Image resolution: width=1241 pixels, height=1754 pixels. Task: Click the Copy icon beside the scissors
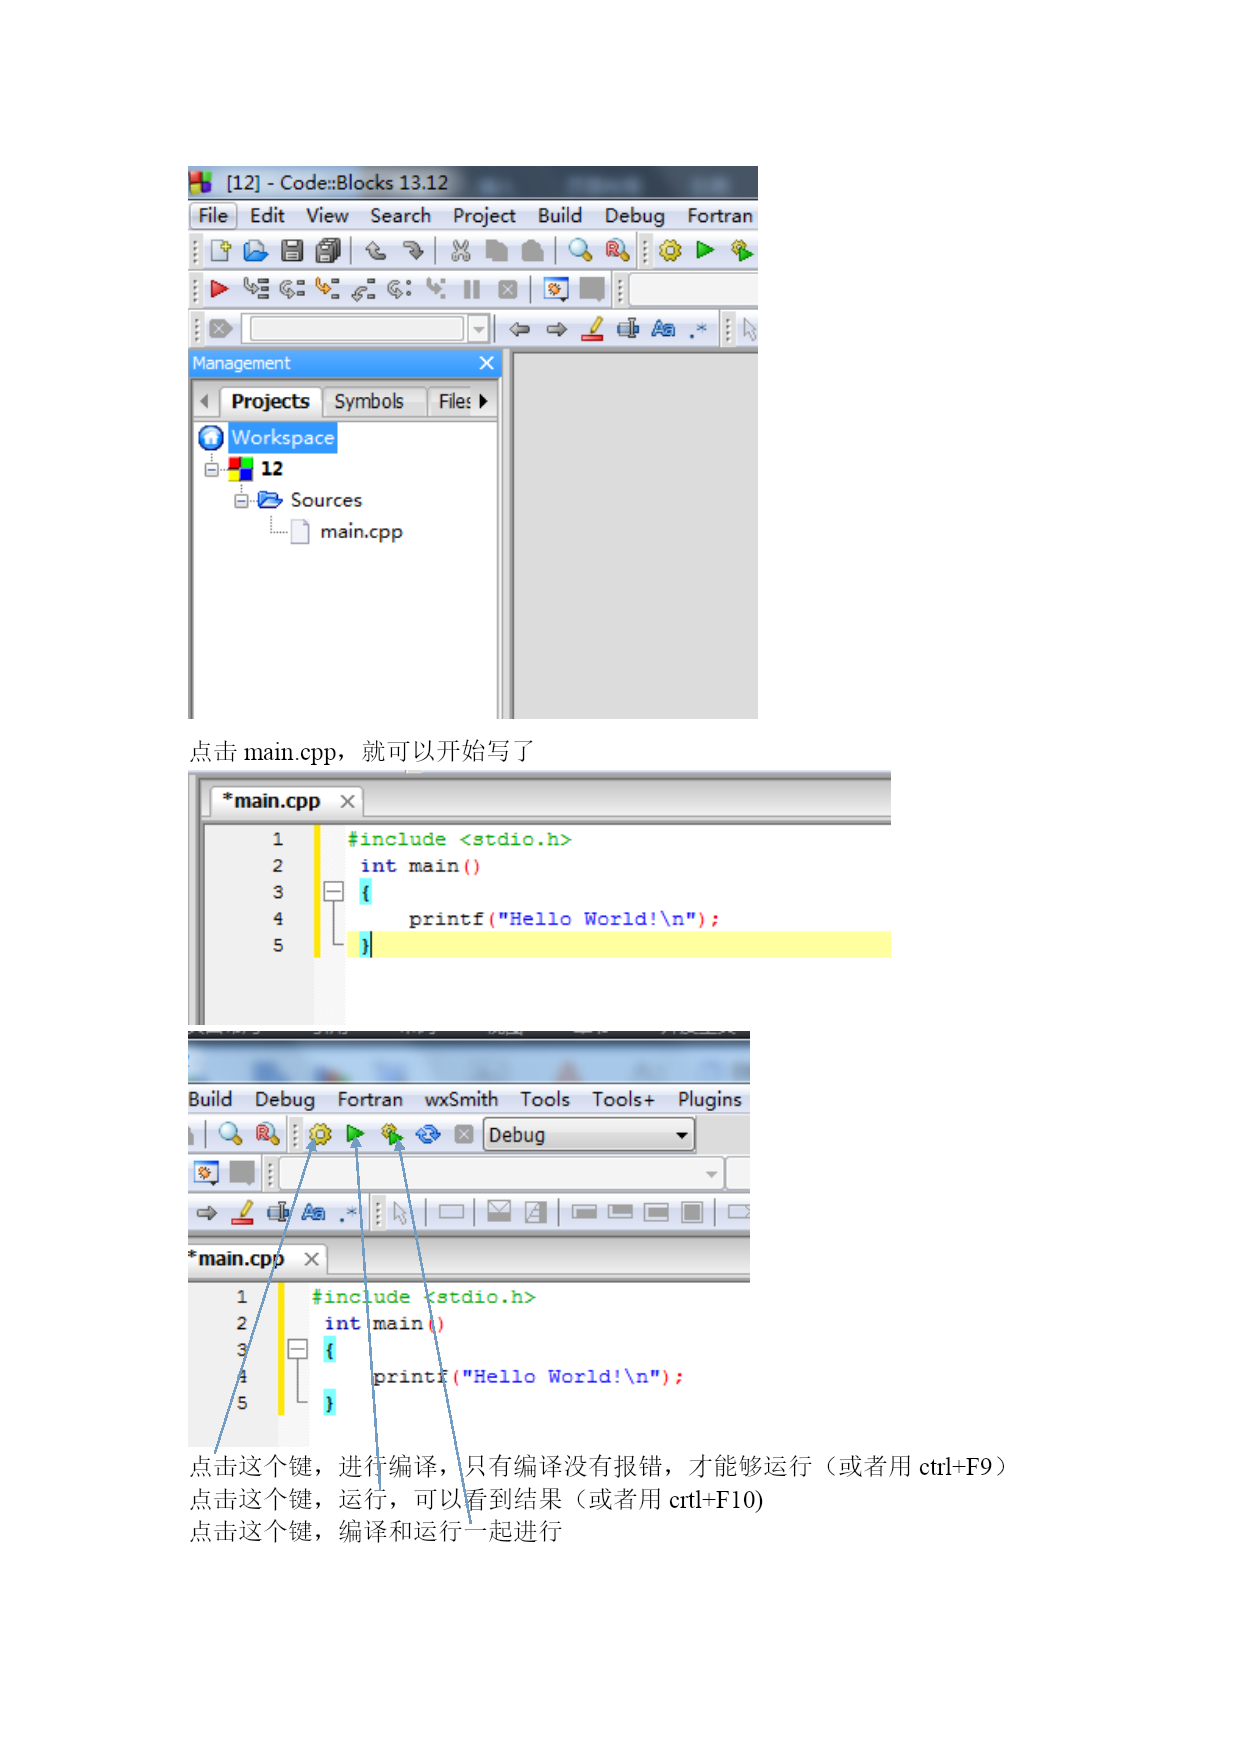[x=496, y=250]
